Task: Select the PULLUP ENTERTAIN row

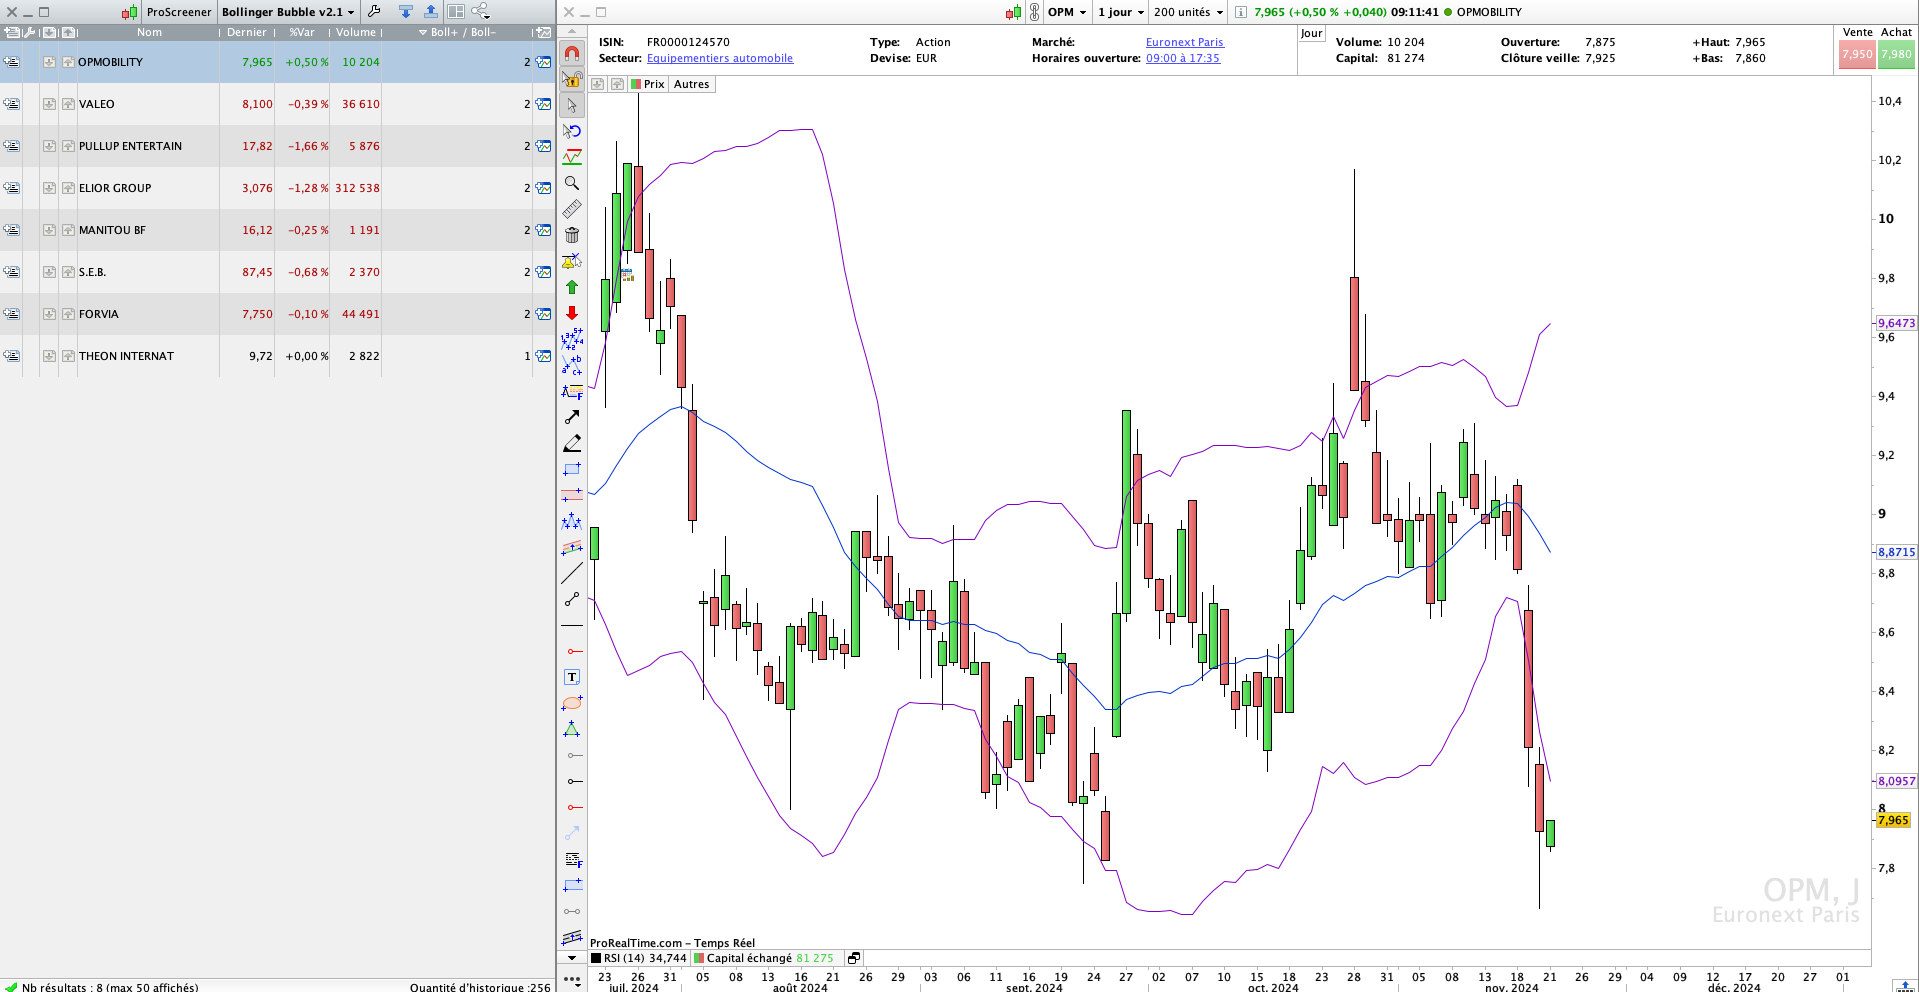Action: [x=277, y=146]
